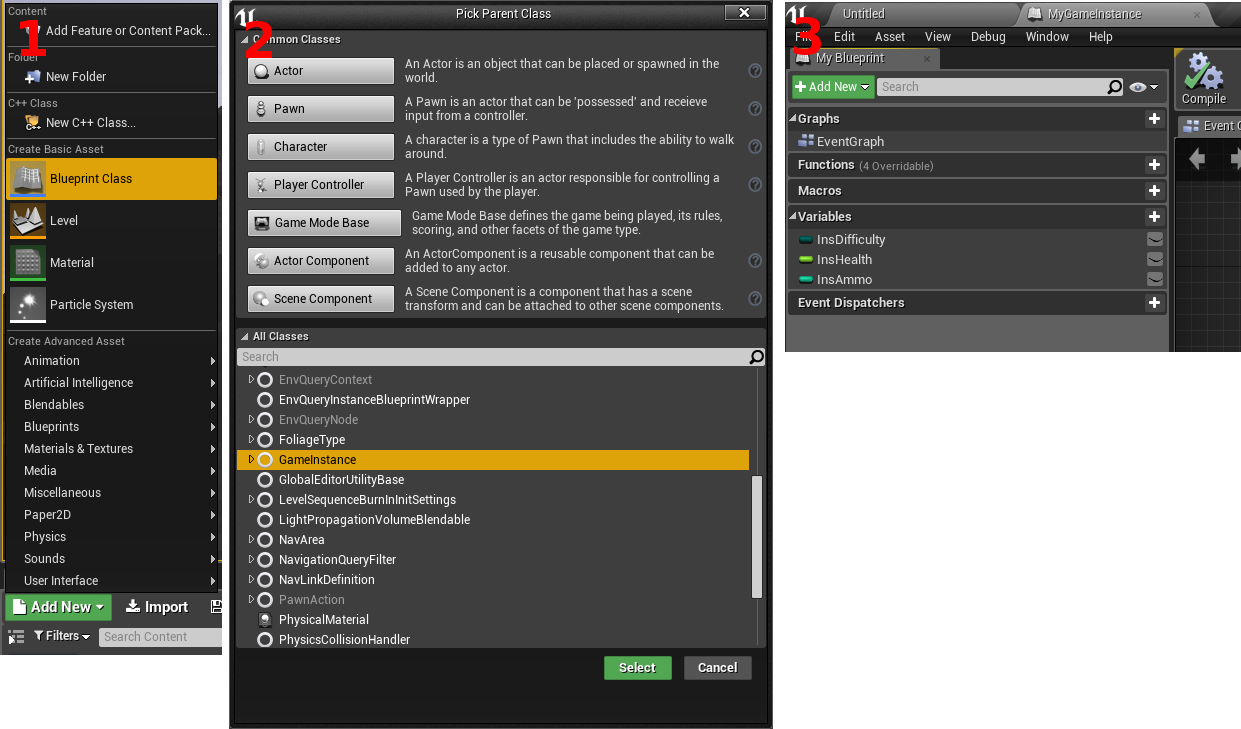
Task: Open the Filters dropdown
Action: (62, 637)
